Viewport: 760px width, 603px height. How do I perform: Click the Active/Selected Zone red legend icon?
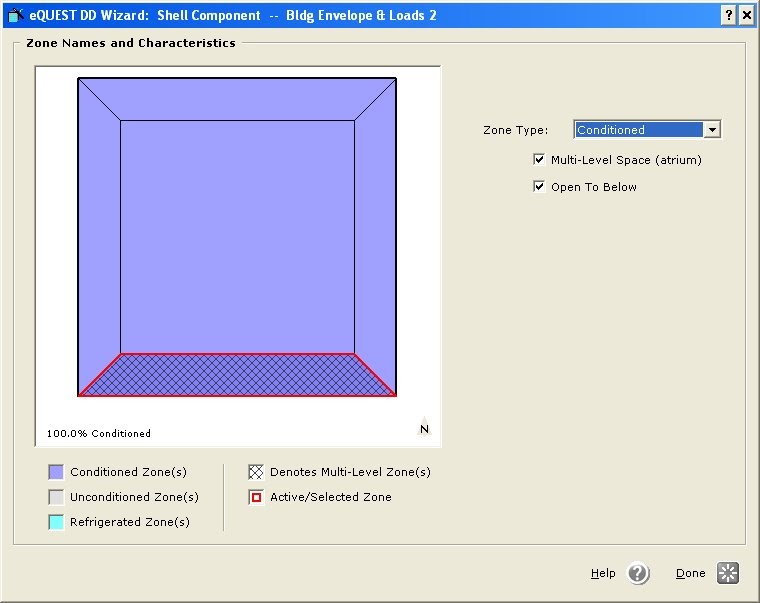pyautogui.click(x=256, y=497)
